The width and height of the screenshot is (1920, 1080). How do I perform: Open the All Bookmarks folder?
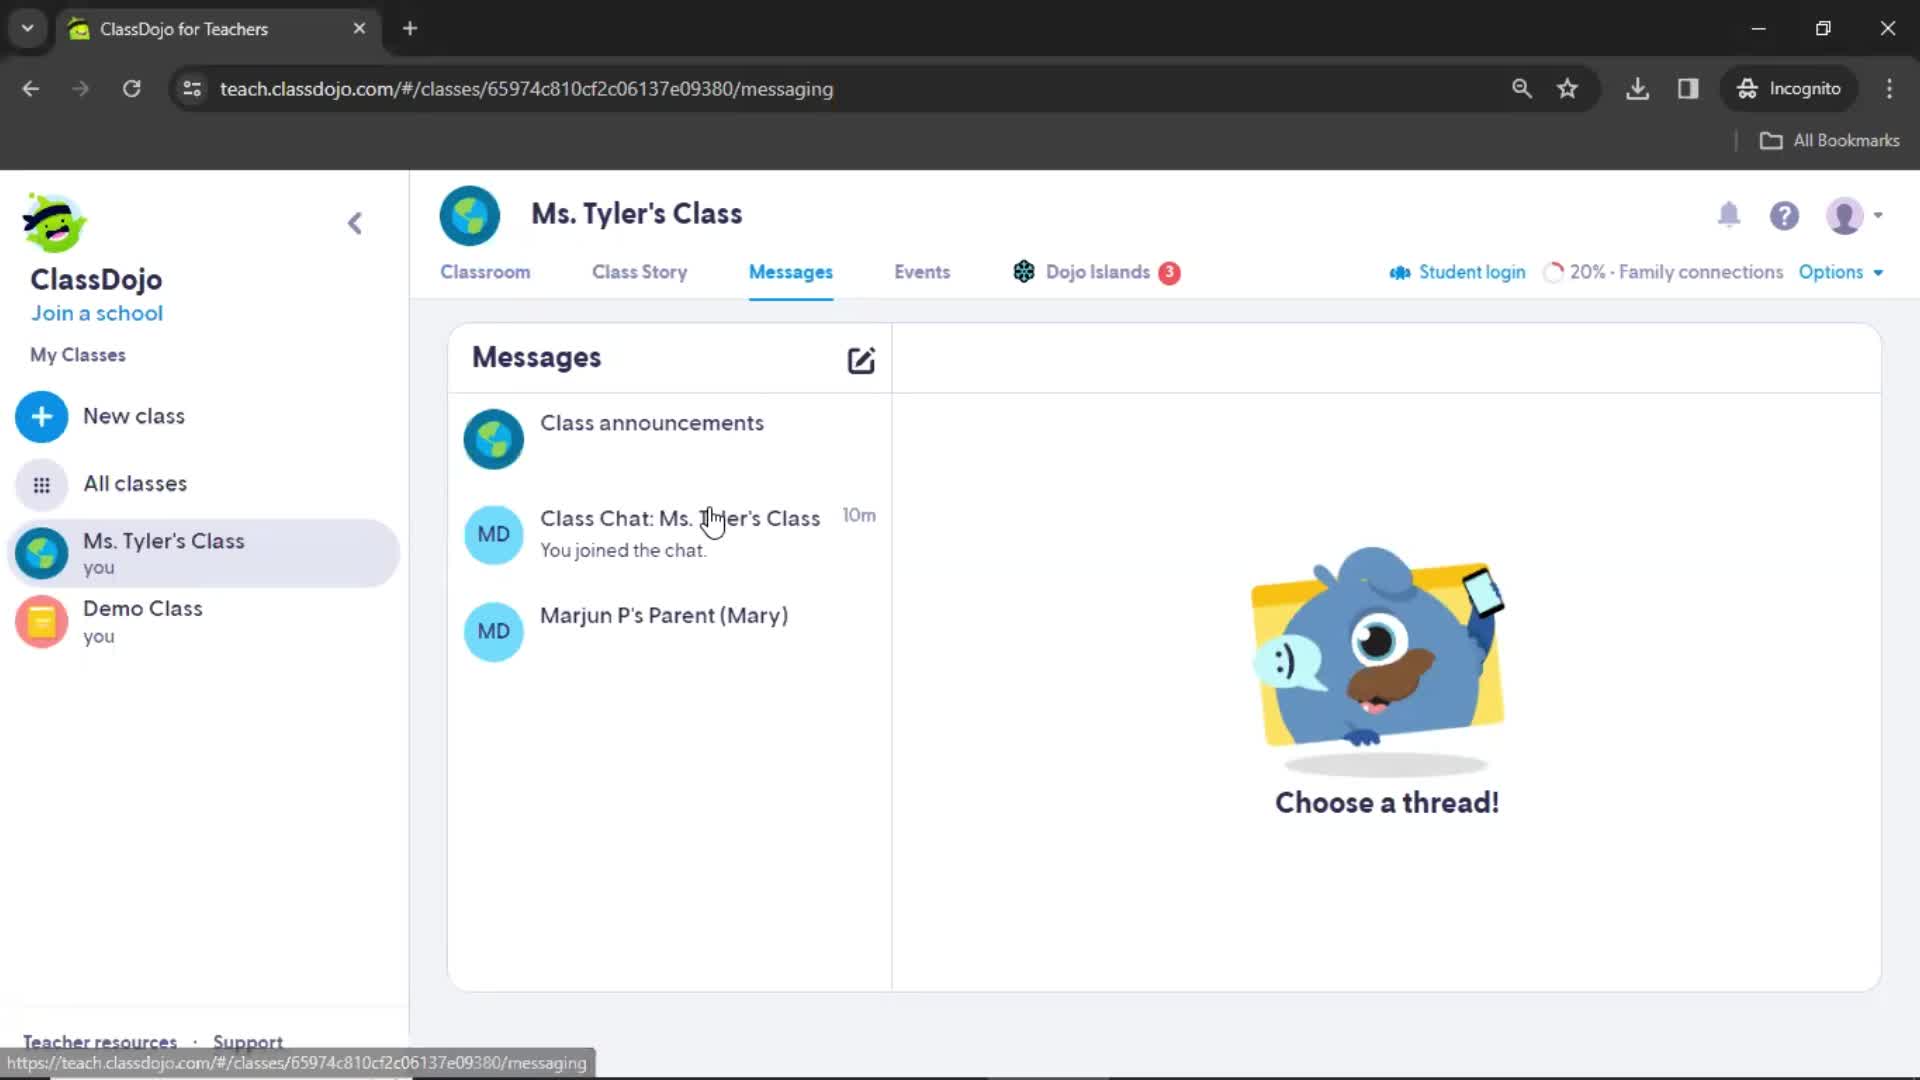(x=1829, y=141)
